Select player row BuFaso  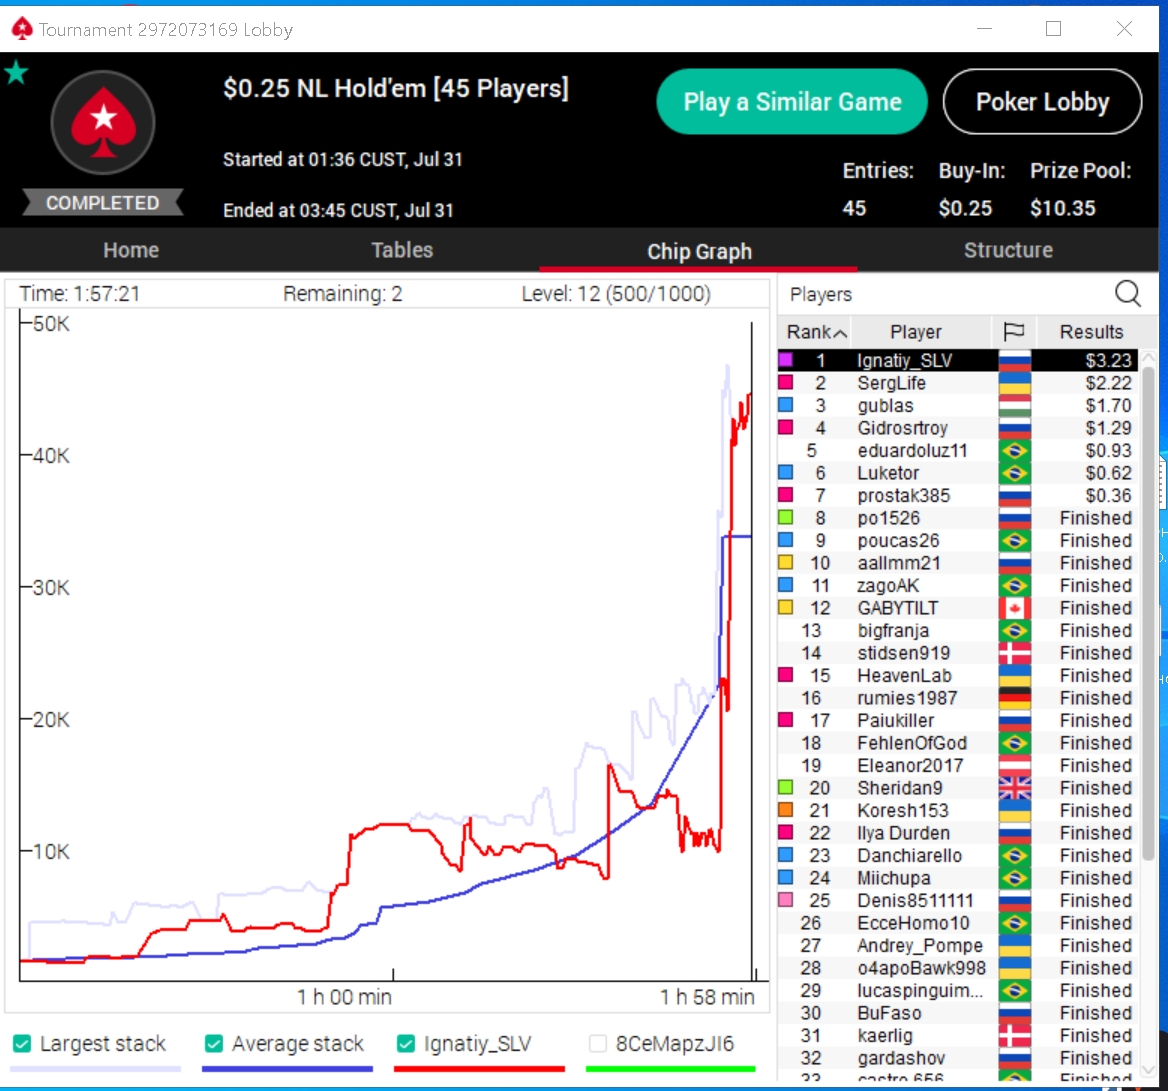click(x=957, y=1013)
